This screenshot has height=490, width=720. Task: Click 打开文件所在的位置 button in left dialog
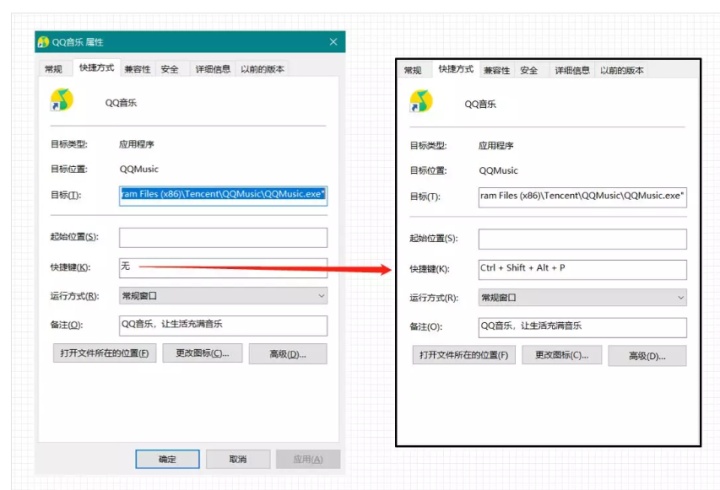tap(105, 353)
